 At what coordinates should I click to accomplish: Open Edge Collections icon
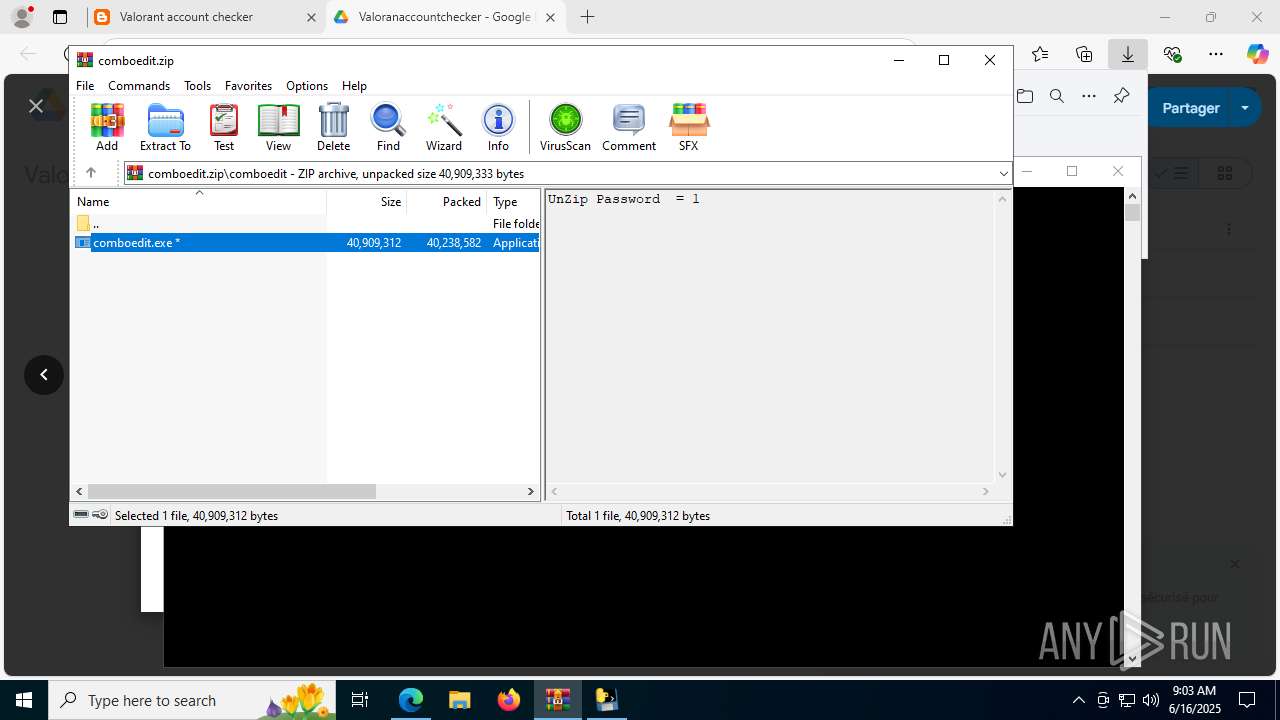point(1084,54)
